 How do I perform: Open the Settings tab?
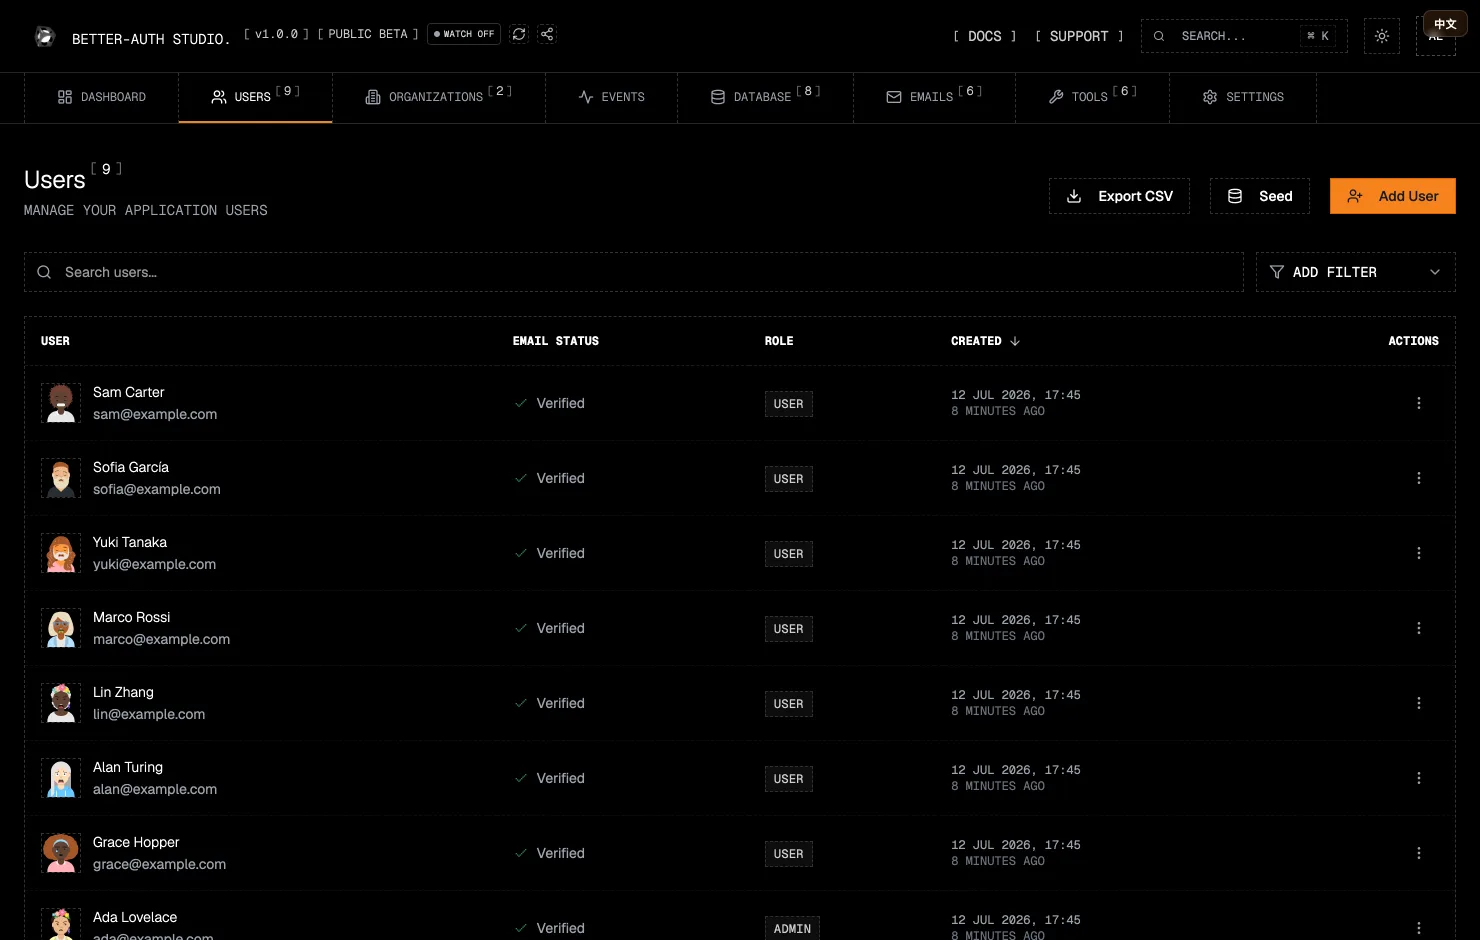click(x=1243, y=97)
